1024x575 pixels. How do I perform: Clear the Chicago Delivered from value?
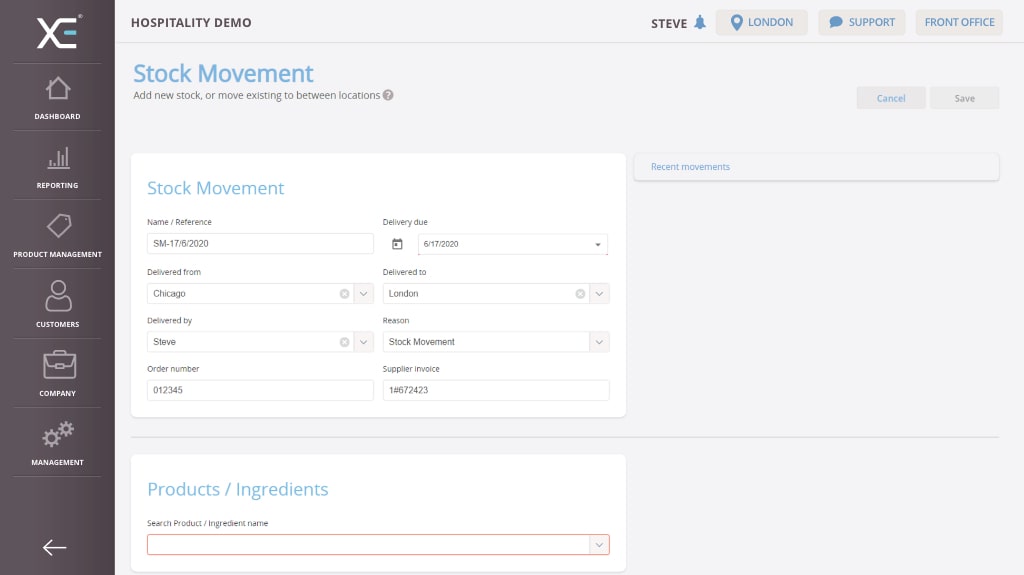click(x=344, y=294)
